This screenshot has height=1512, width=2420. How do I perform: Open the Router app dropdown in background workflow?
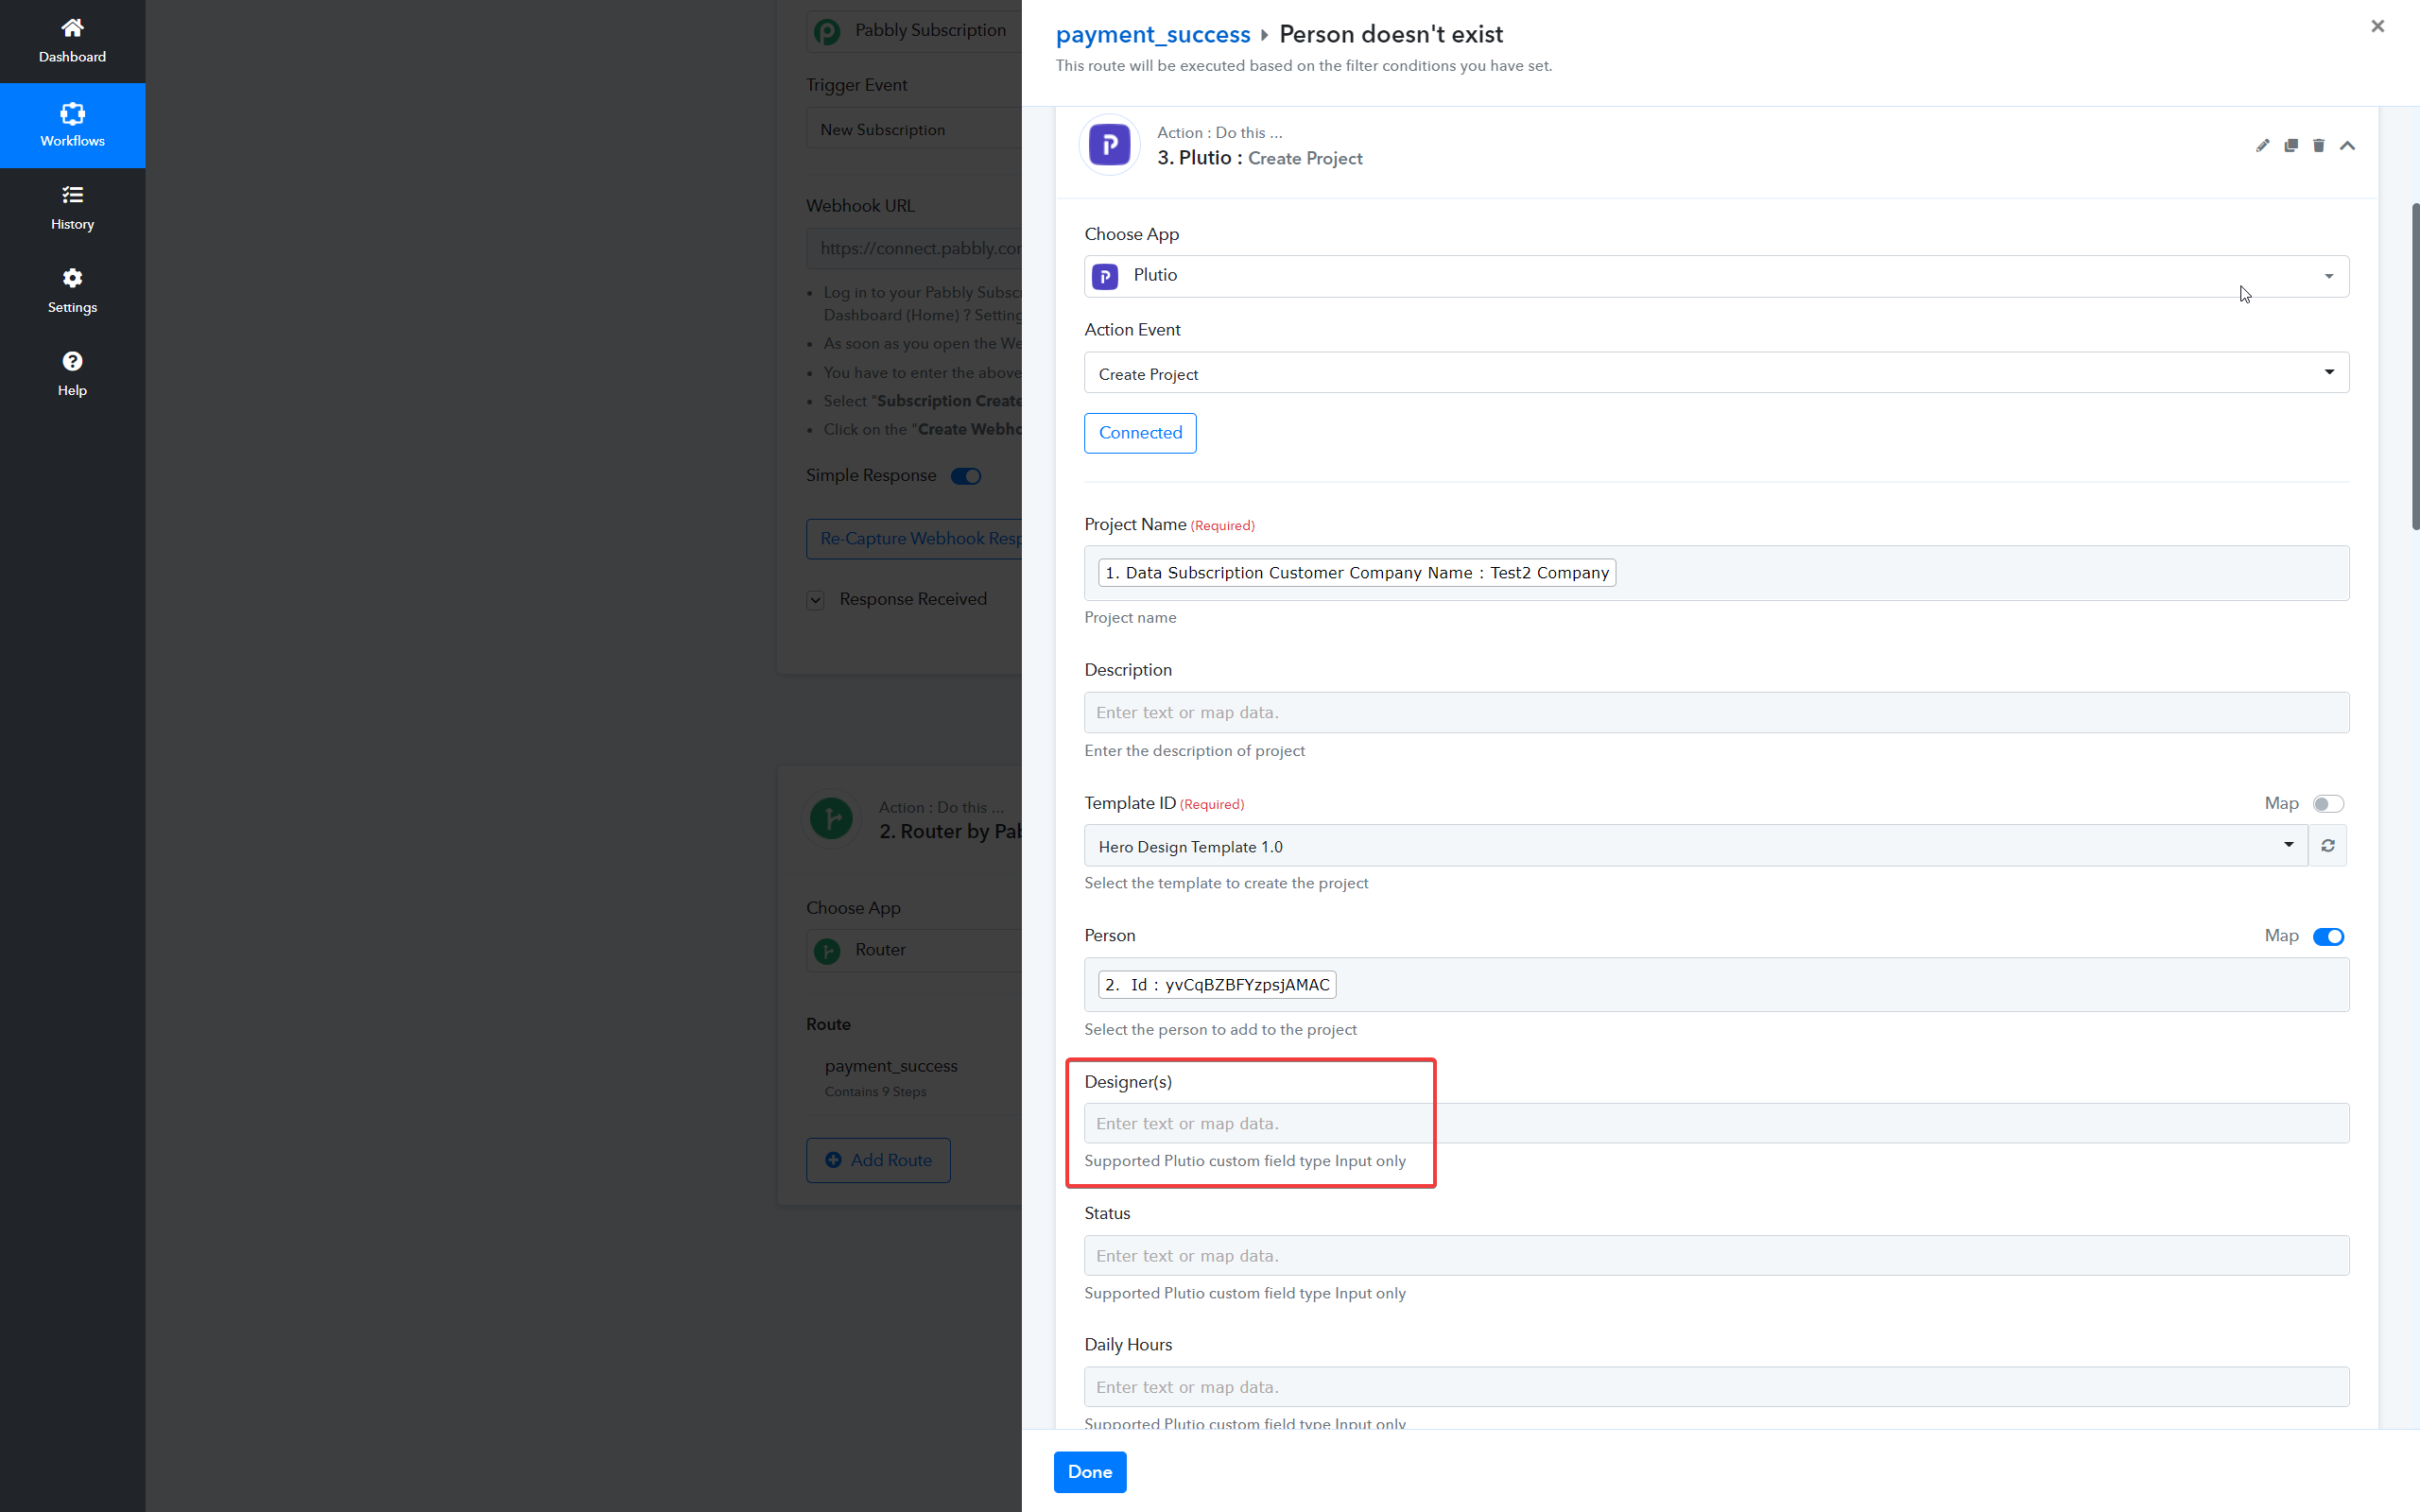coord(914,950)
